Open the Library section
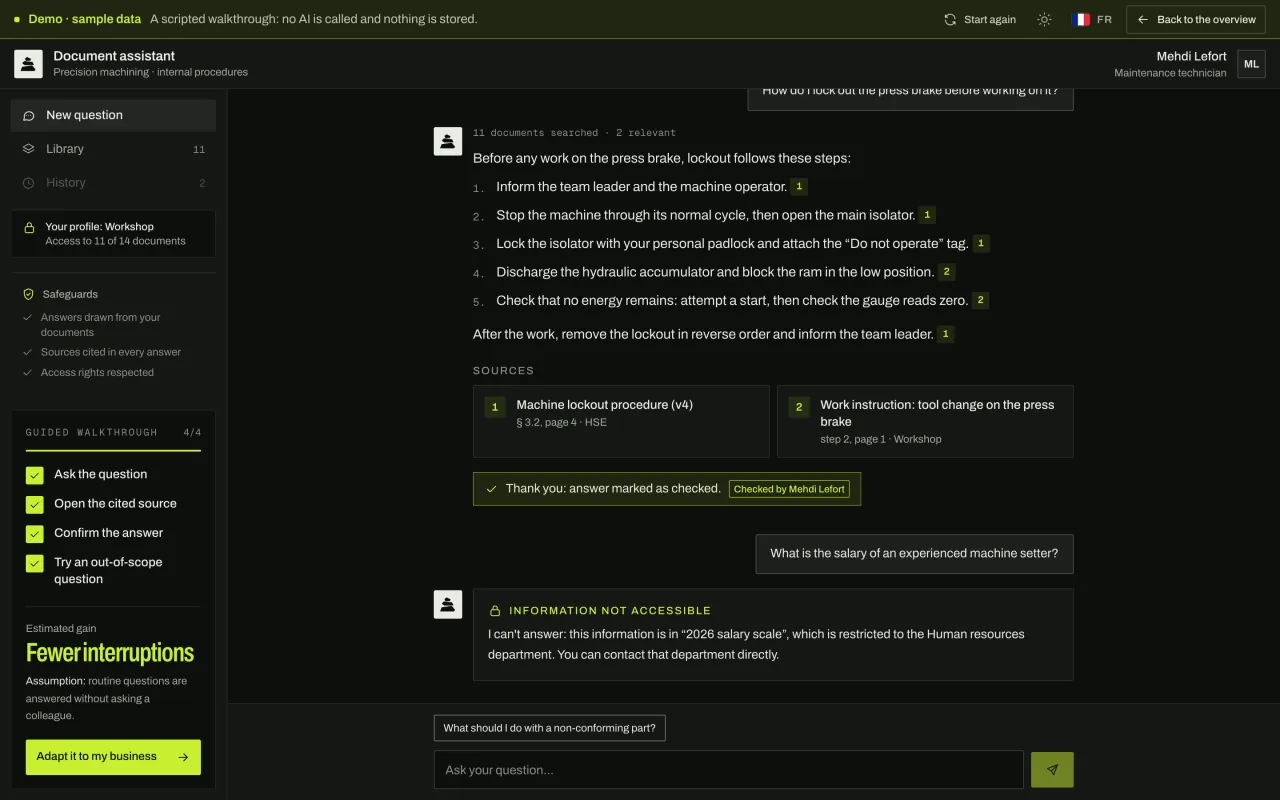The height and width of the screenshot is (800, 1280). (x=113, y=149)
